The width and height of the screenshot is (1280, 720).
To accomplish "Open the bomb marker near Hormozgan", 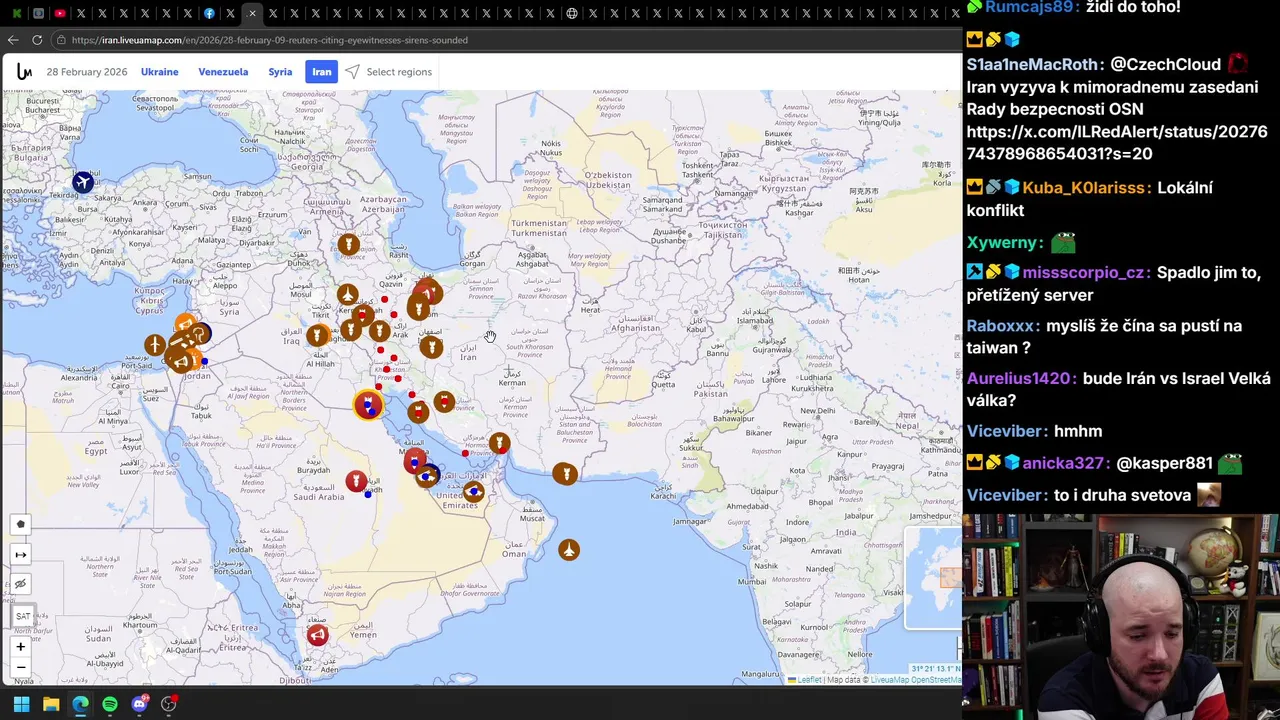I will click(499, 443).
